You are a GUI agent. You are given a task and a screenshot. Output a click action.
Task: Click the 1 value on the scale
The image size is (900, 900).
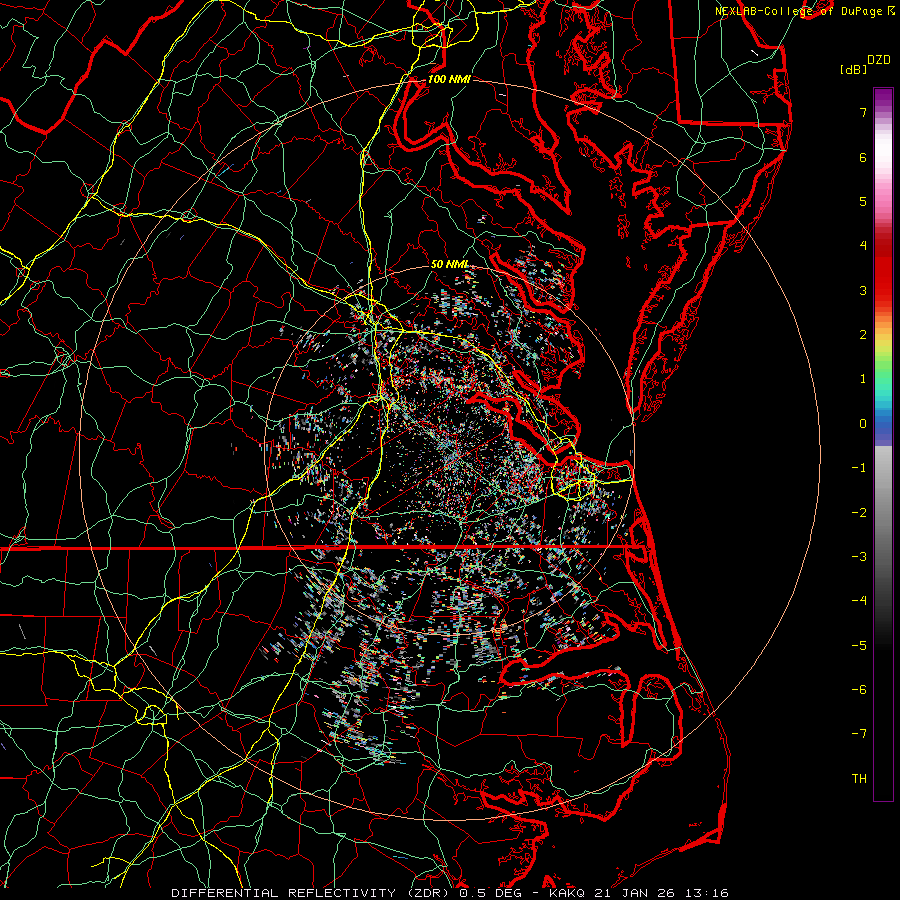point(863,379)
